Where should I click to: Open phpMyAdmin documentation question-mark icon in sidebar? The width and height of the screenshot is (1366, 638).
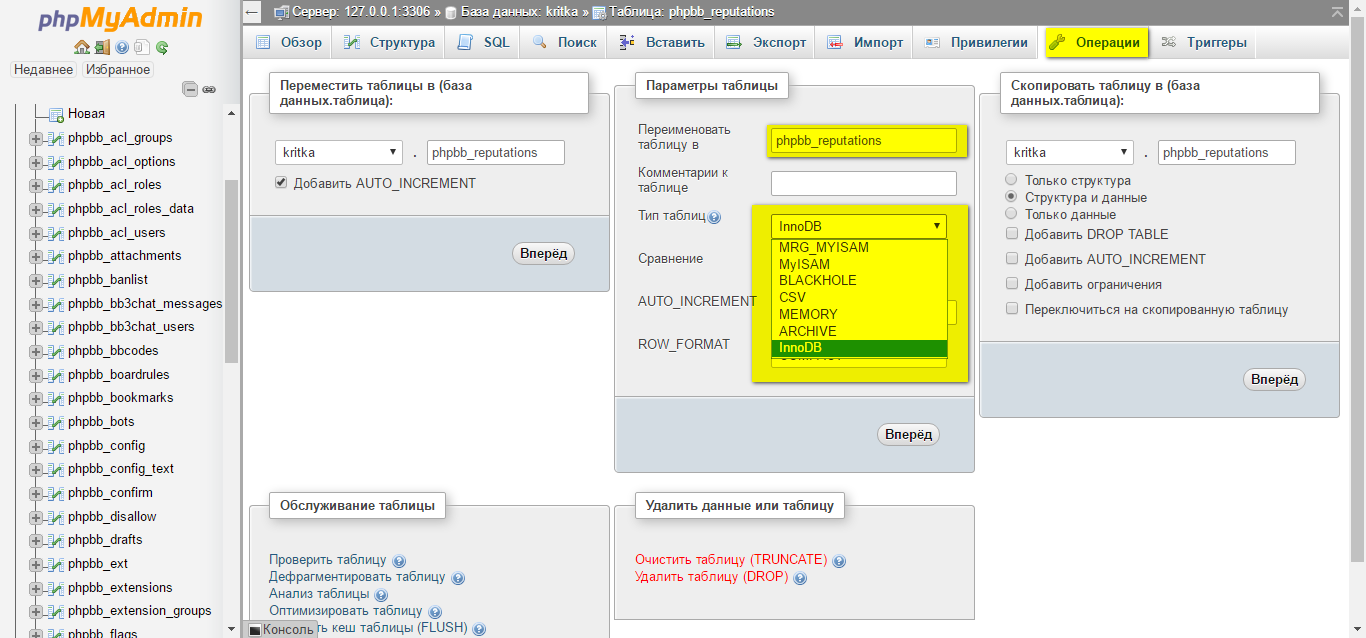pos(122,47)
